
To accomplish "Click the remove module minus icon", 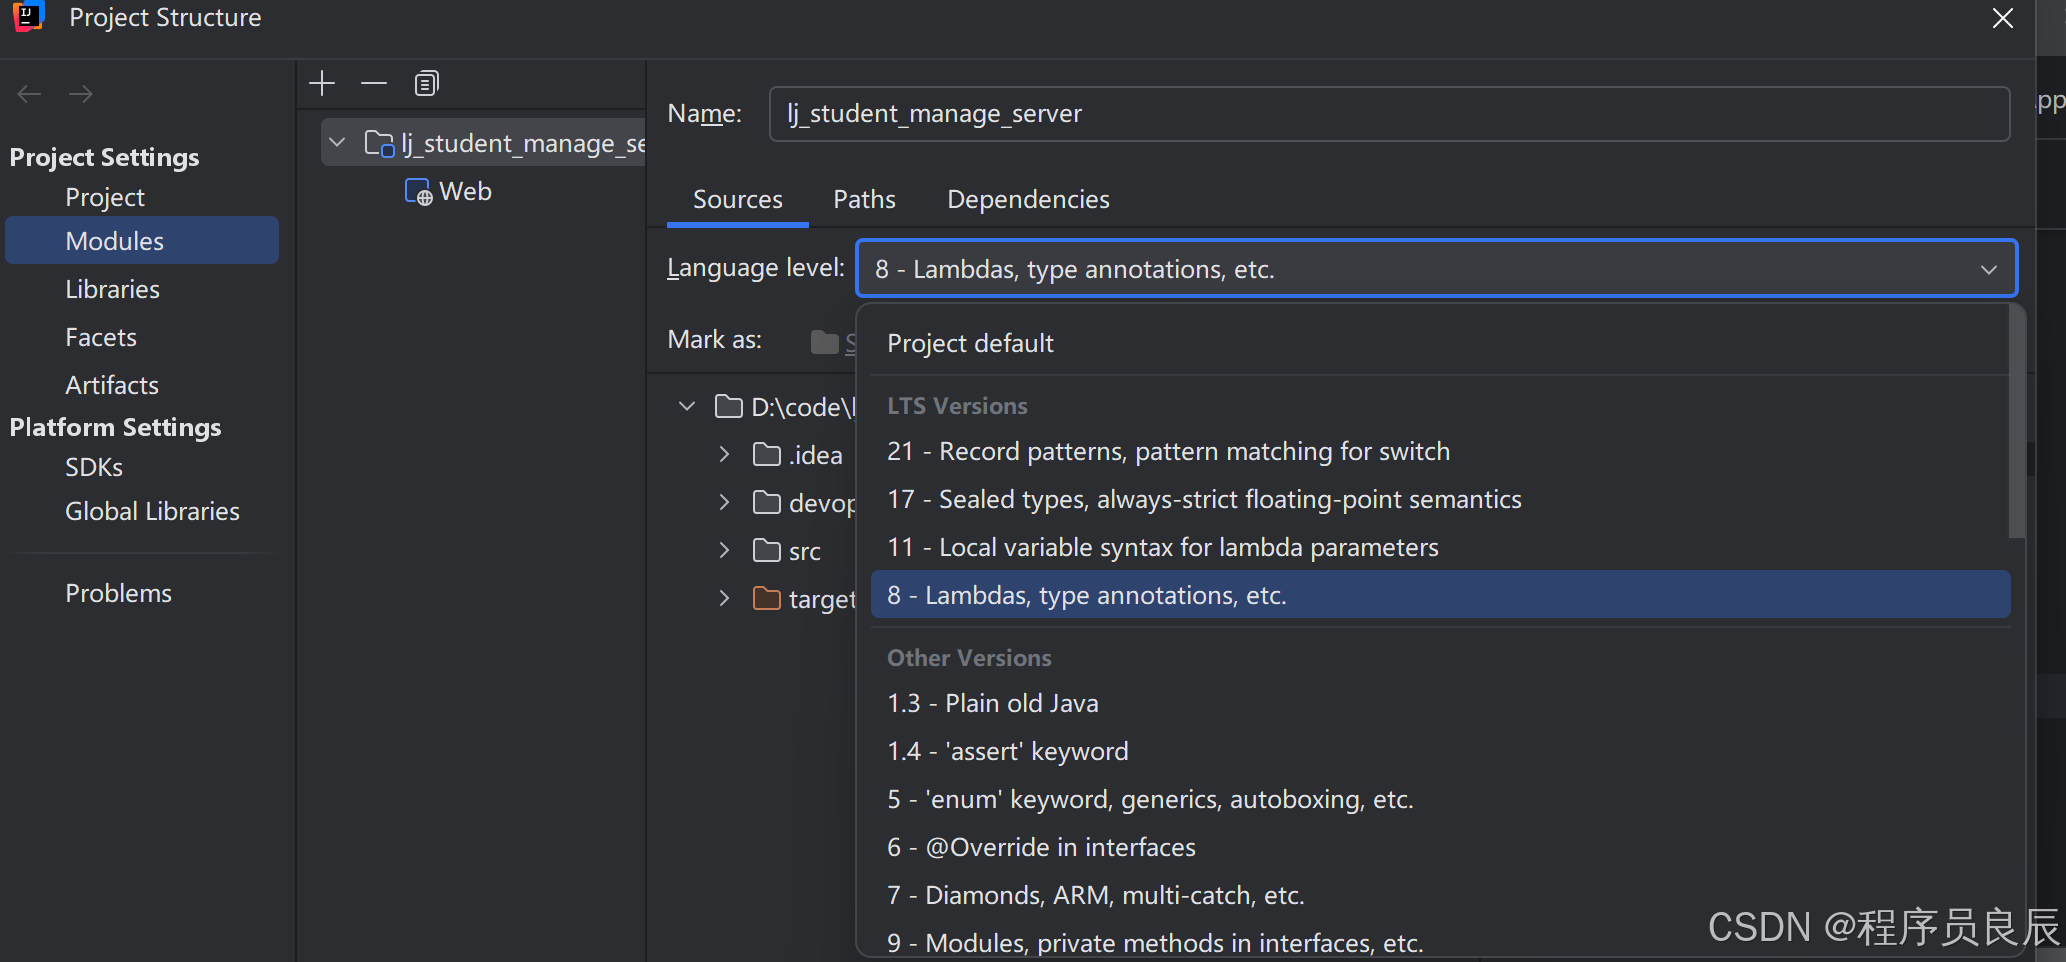I will pos(374,84).
